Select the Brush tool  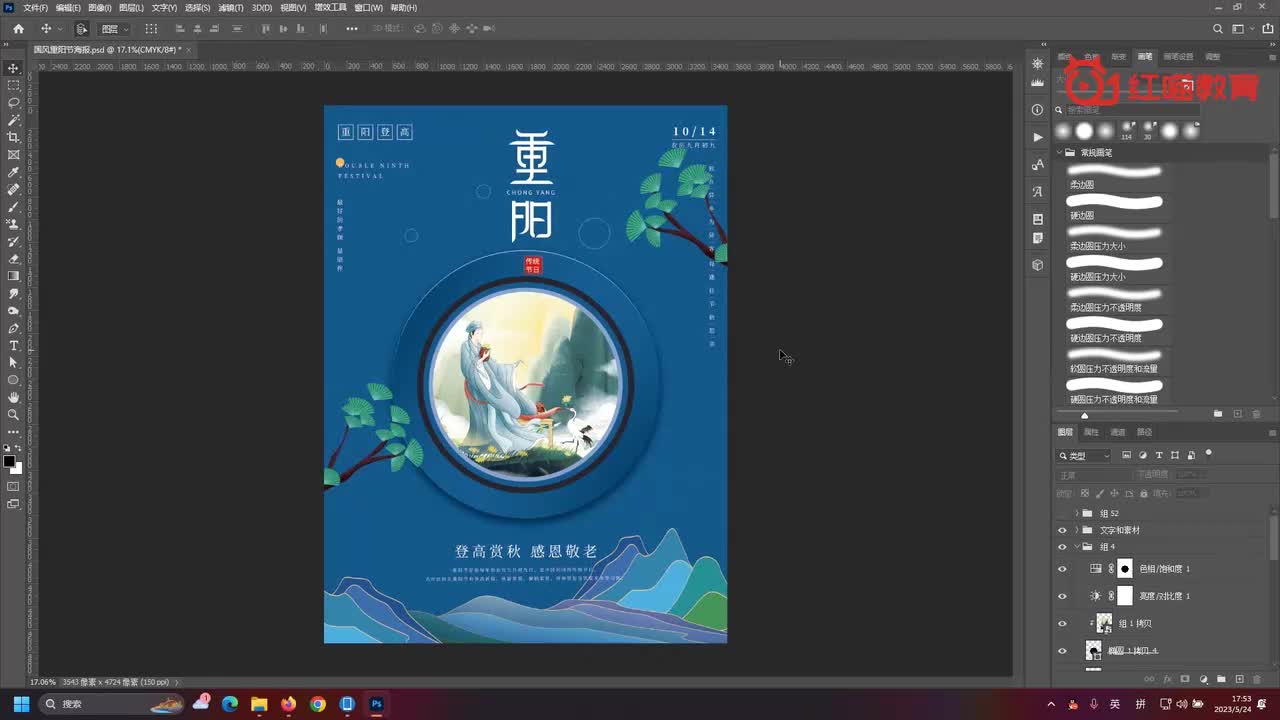pyautogui.click(x=14, y=206)
